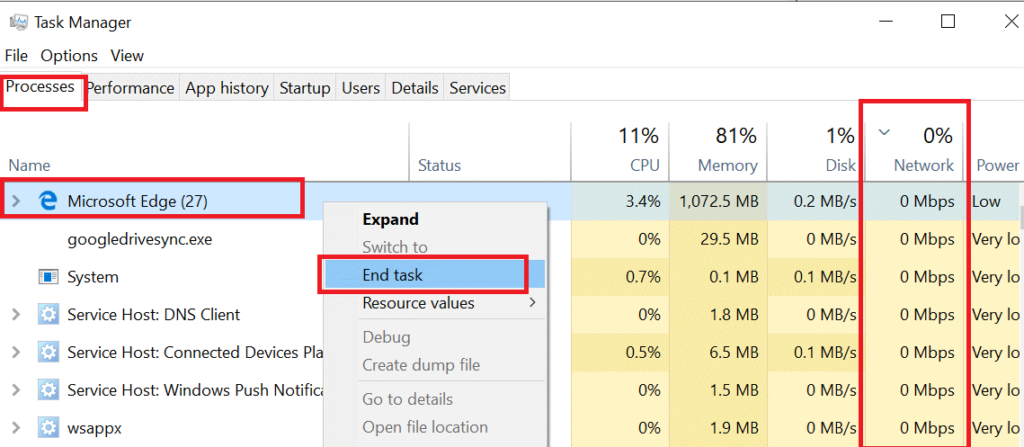
Task: Expand the Microsoft Edge (27) process group
Action: point(16,201)
